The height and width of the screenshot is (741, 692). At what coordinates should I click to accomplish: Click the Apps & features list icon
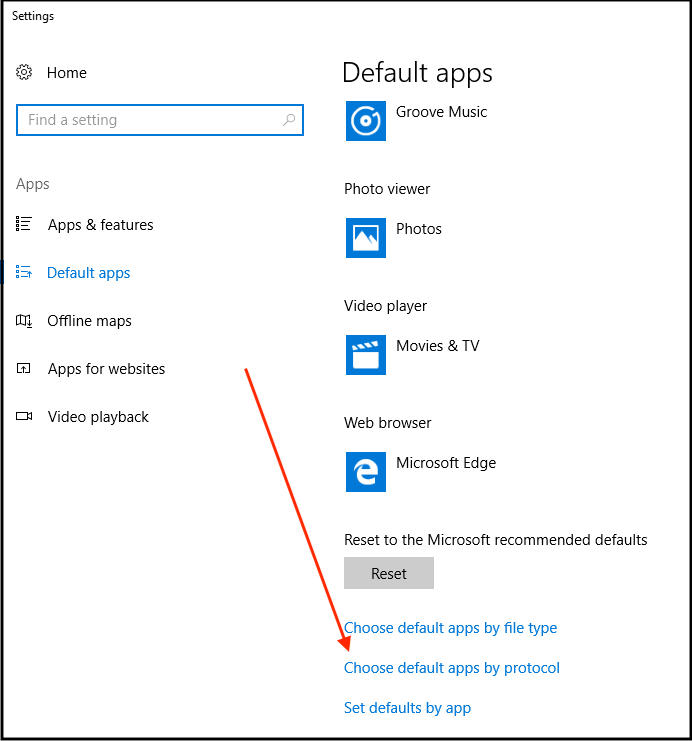click(x=24, y=224)
